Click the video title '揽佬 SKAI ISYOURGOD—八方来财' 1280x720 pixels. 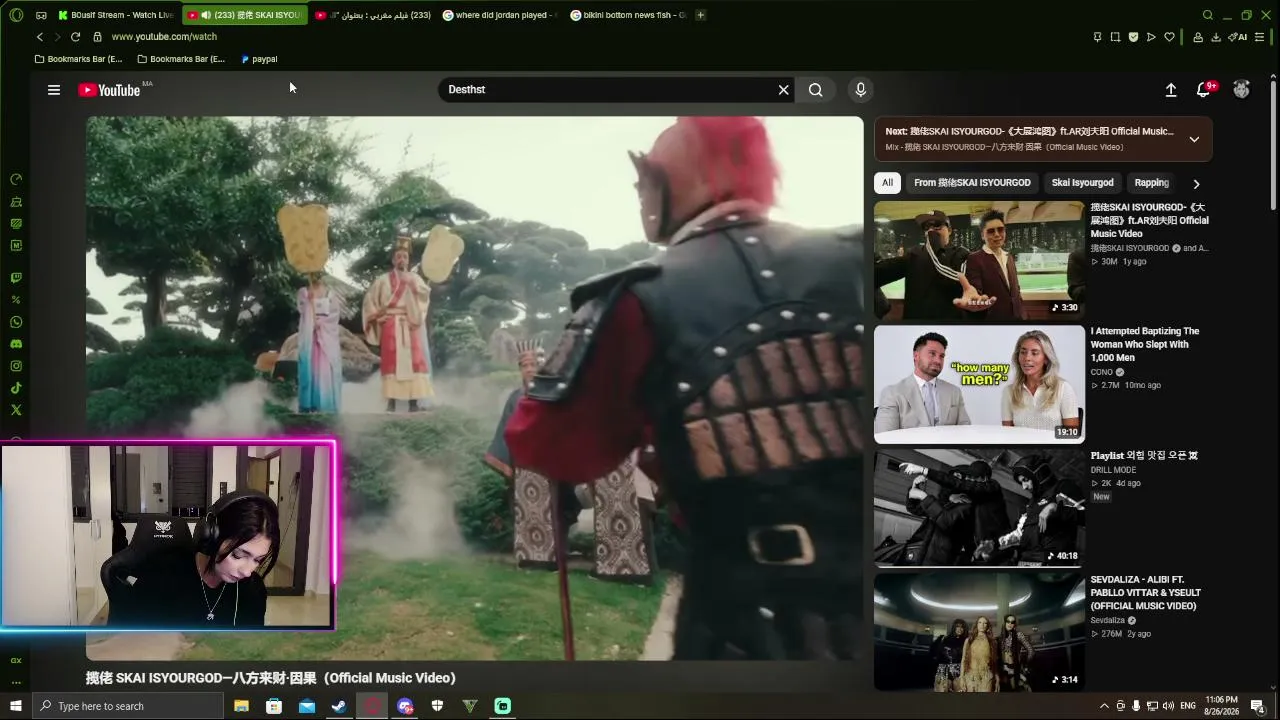point(271,678)
